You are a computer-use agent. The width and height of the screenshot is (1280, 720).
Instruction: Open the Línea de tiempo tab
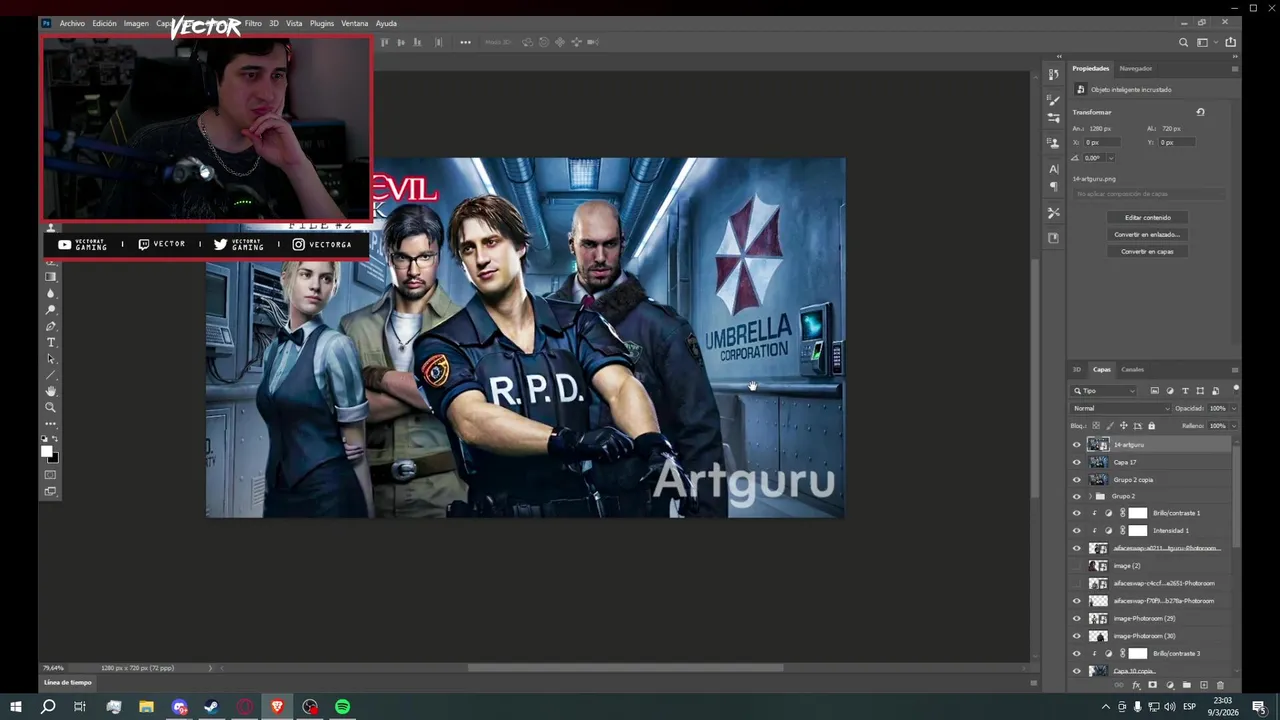[x=67, y=682]
